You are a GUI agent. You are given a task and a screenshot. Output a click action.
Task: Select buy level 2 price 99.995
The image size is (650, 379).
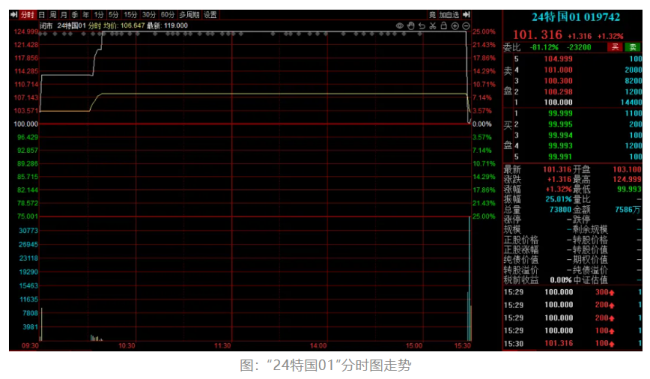click(560, 124)
